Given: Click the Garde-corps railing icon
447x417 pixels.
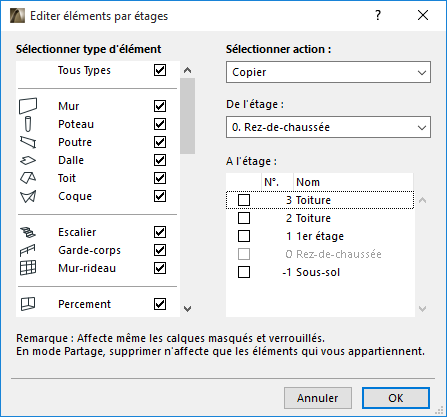Looking at the screenshot, I should click(x=28, y=250).
